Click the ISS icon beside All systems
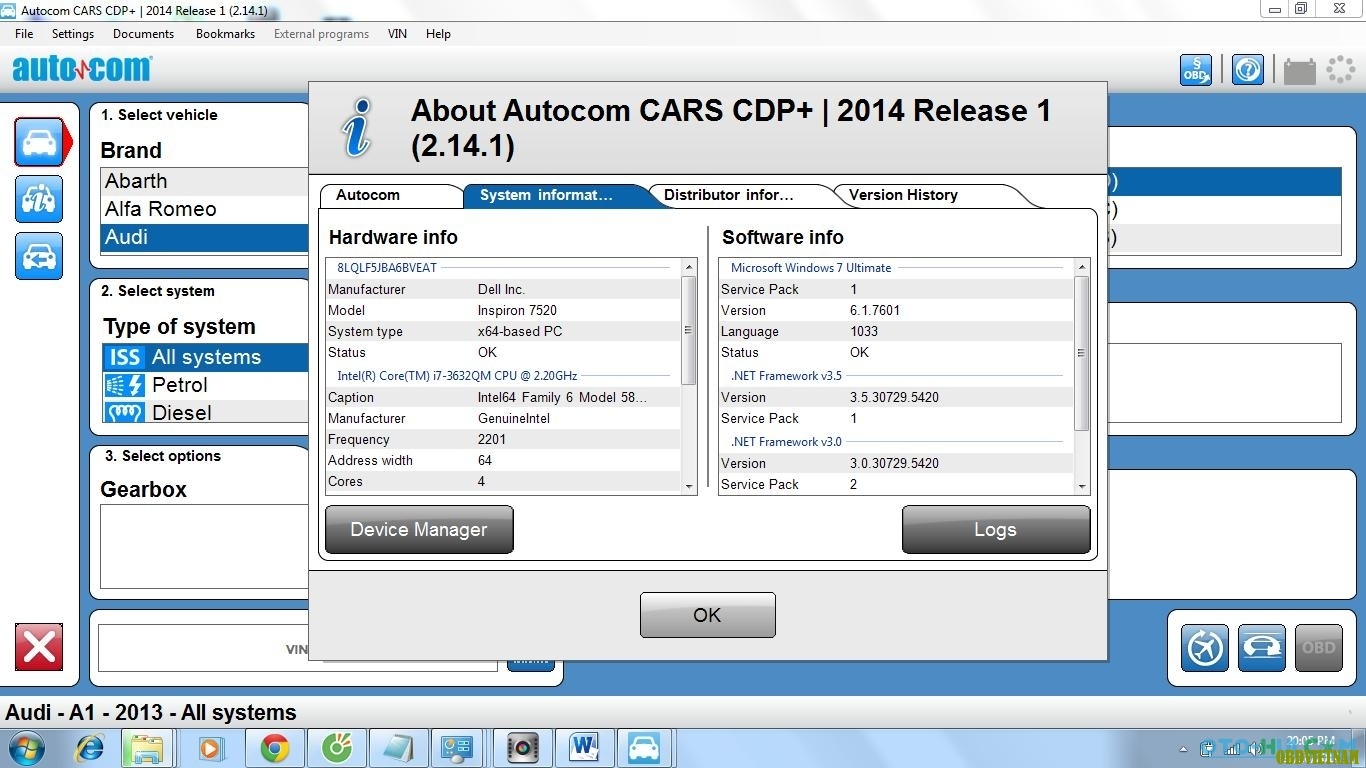The height and width of the screenshot is (768, 1366). pyautogui.click(x=125, y=357)
